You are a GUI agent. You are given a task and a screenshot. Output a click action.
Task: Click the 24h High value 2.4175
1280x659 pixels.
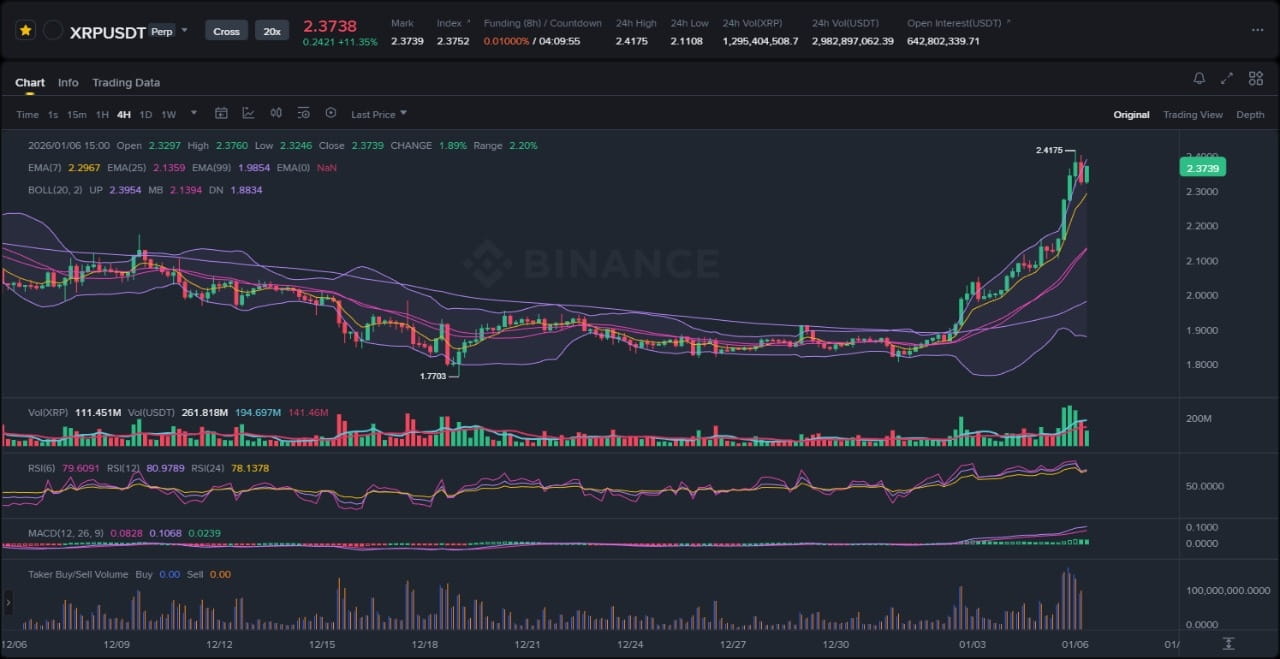point(631,41)
